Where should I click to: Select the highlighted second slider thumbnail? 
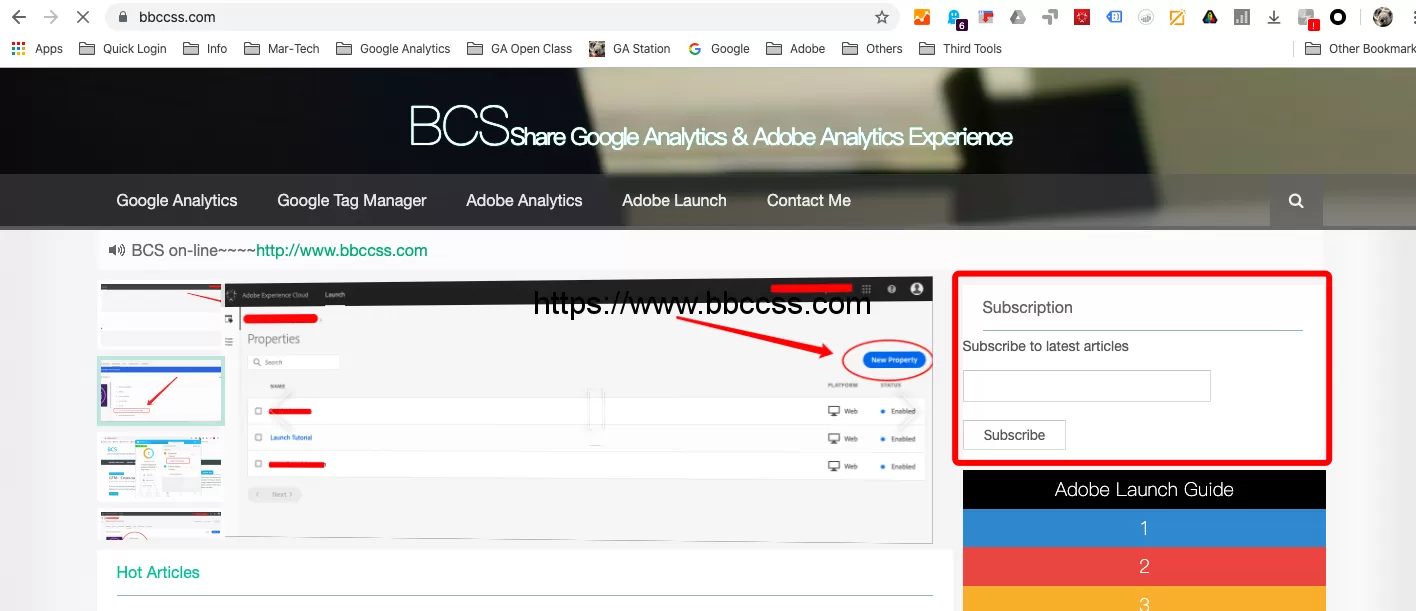tap(161, 391)
